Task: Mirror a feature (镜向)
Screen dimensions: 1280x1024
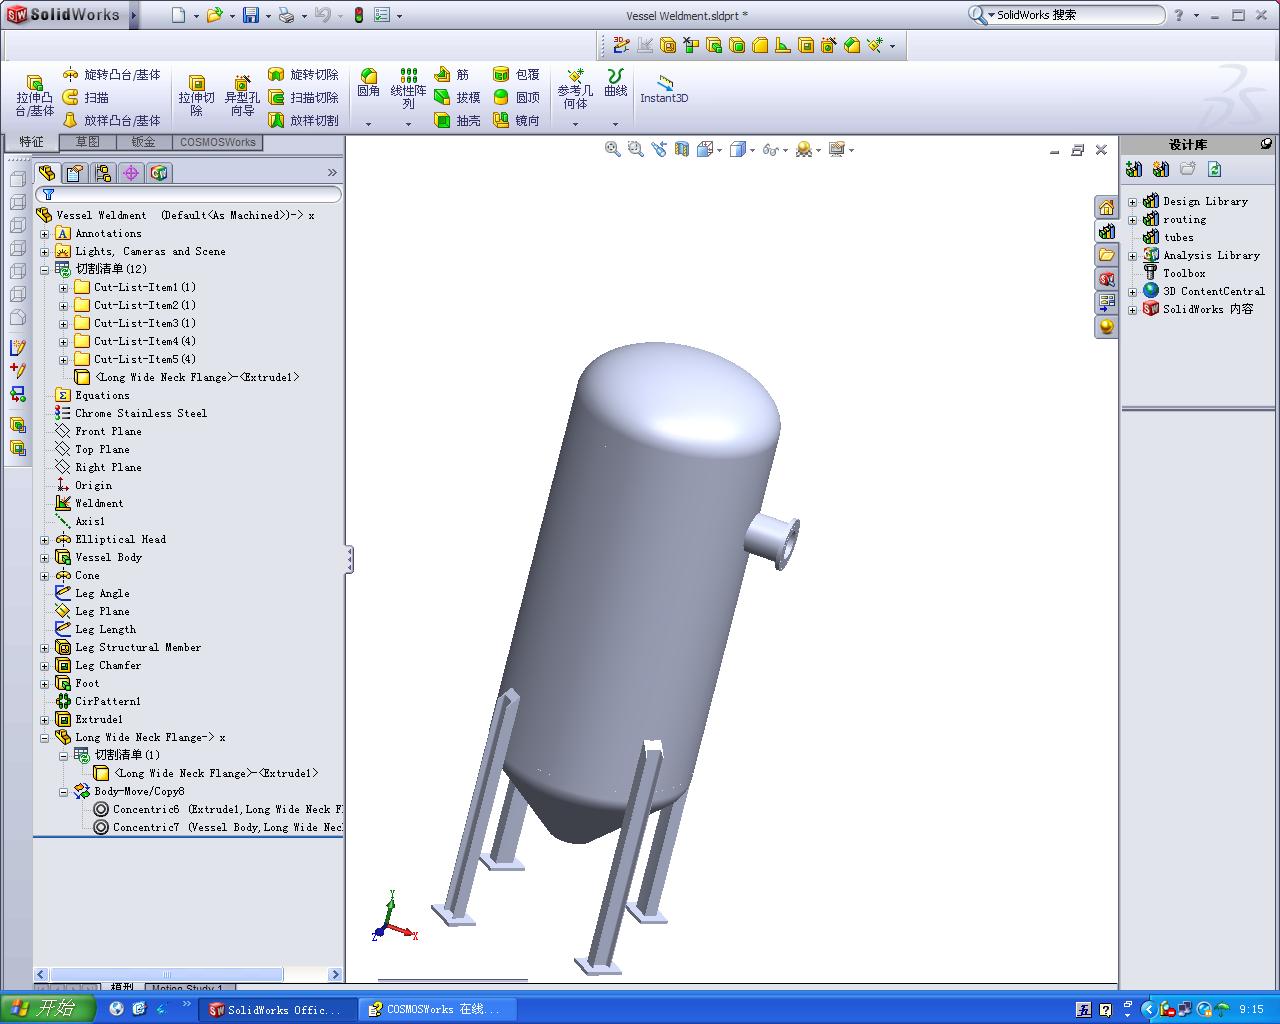Action: tap(516, 120)
